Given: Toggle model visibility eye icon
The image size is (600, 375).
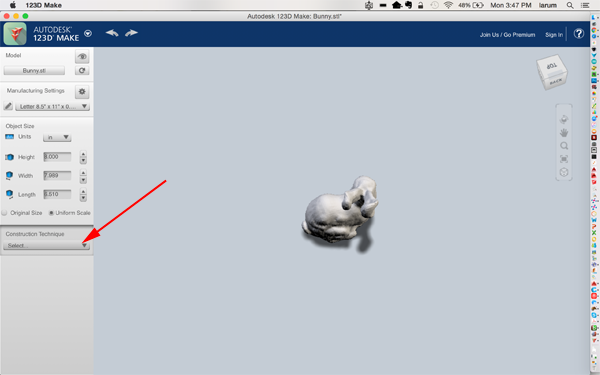Looking at the screenshot, I should click(82, 57).
